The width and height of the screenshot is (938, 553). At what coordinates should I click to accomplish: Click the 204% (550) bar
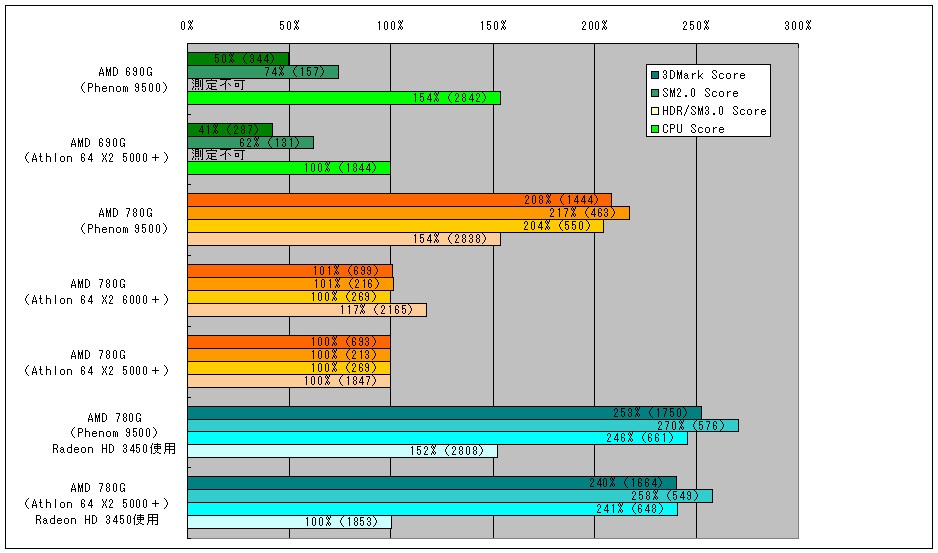(x=395, y=226)
